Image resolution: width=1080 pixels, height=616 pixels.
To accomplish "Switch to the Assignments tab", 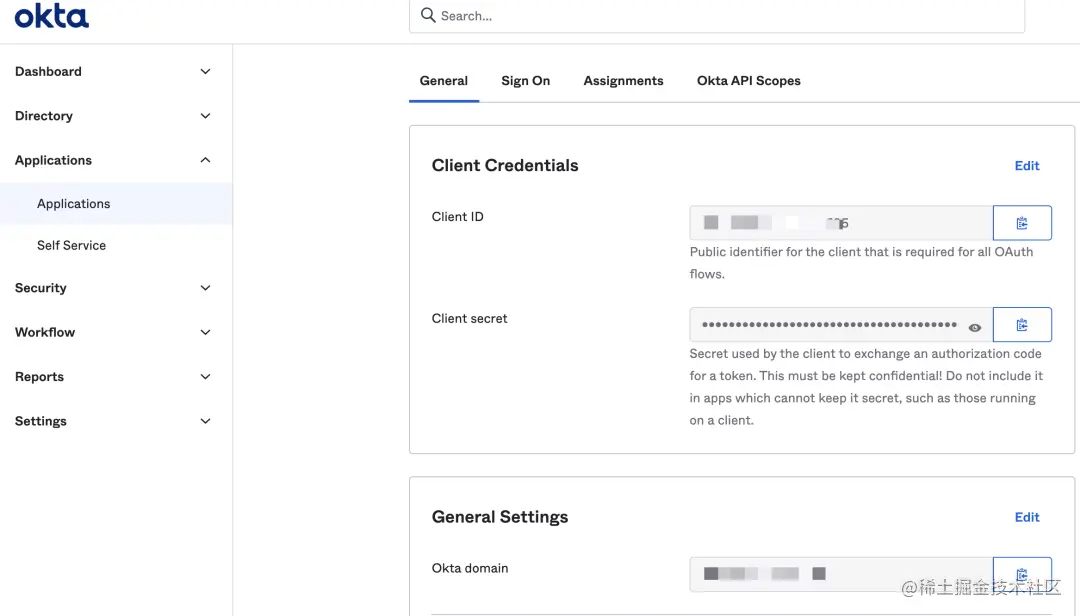I will point(623,81).
